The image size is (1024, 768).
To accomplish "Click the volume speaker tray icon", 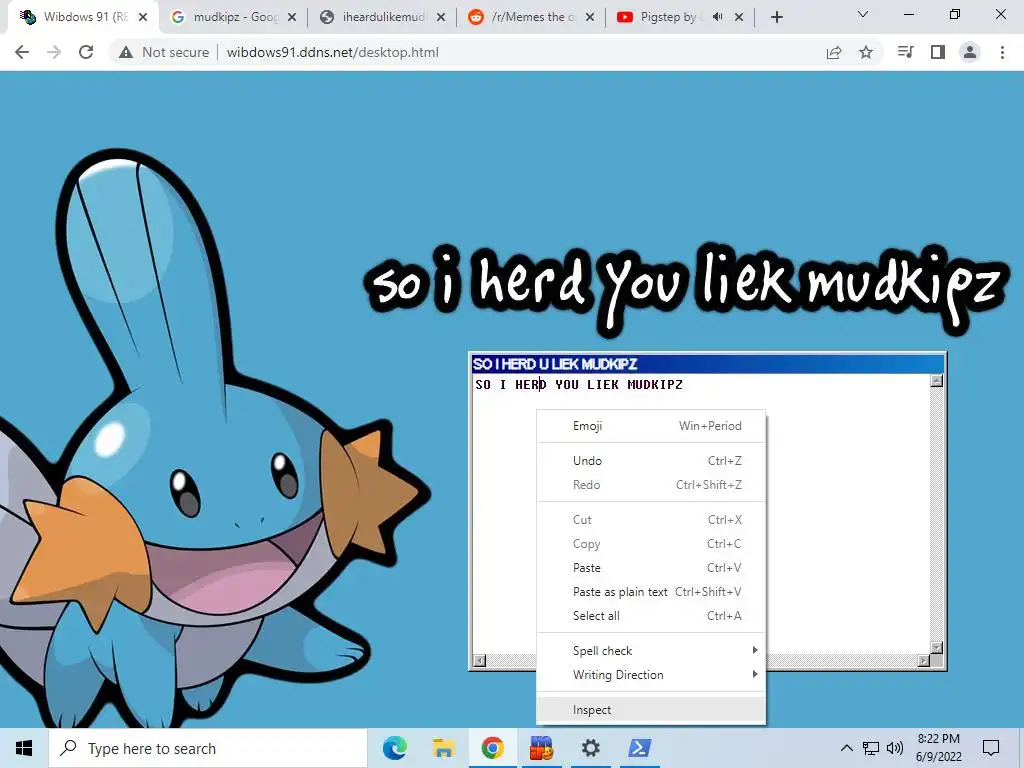I will (895, 748).
